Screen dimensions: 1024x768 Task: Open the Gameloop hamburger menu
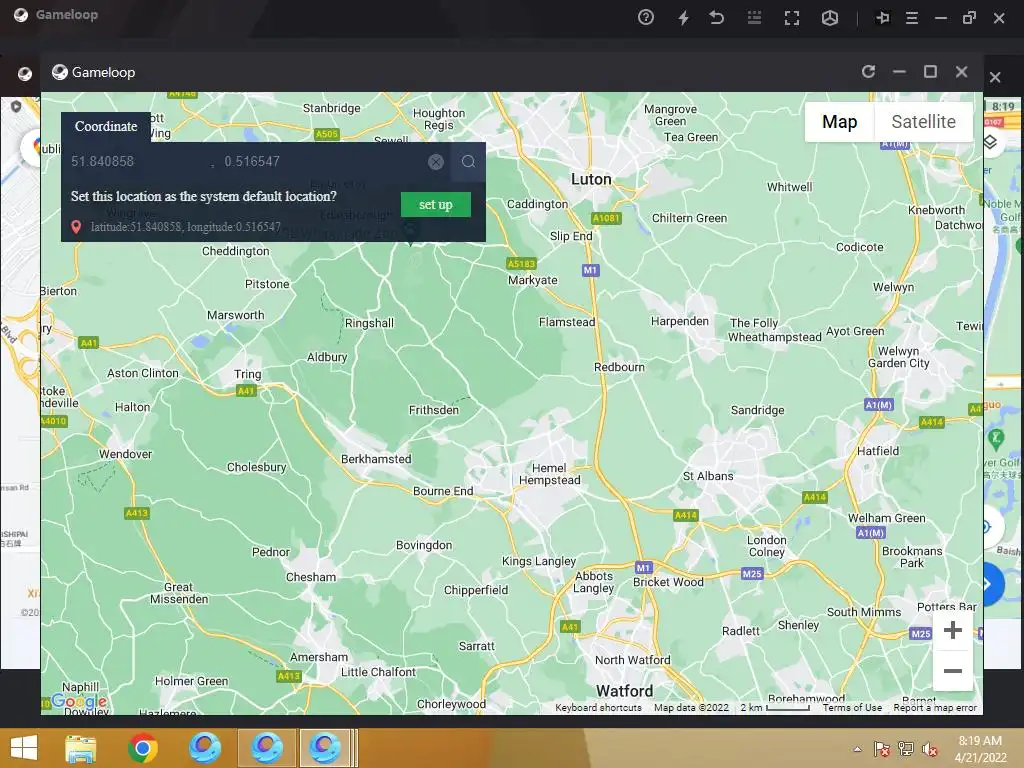[x=912, y=18]
